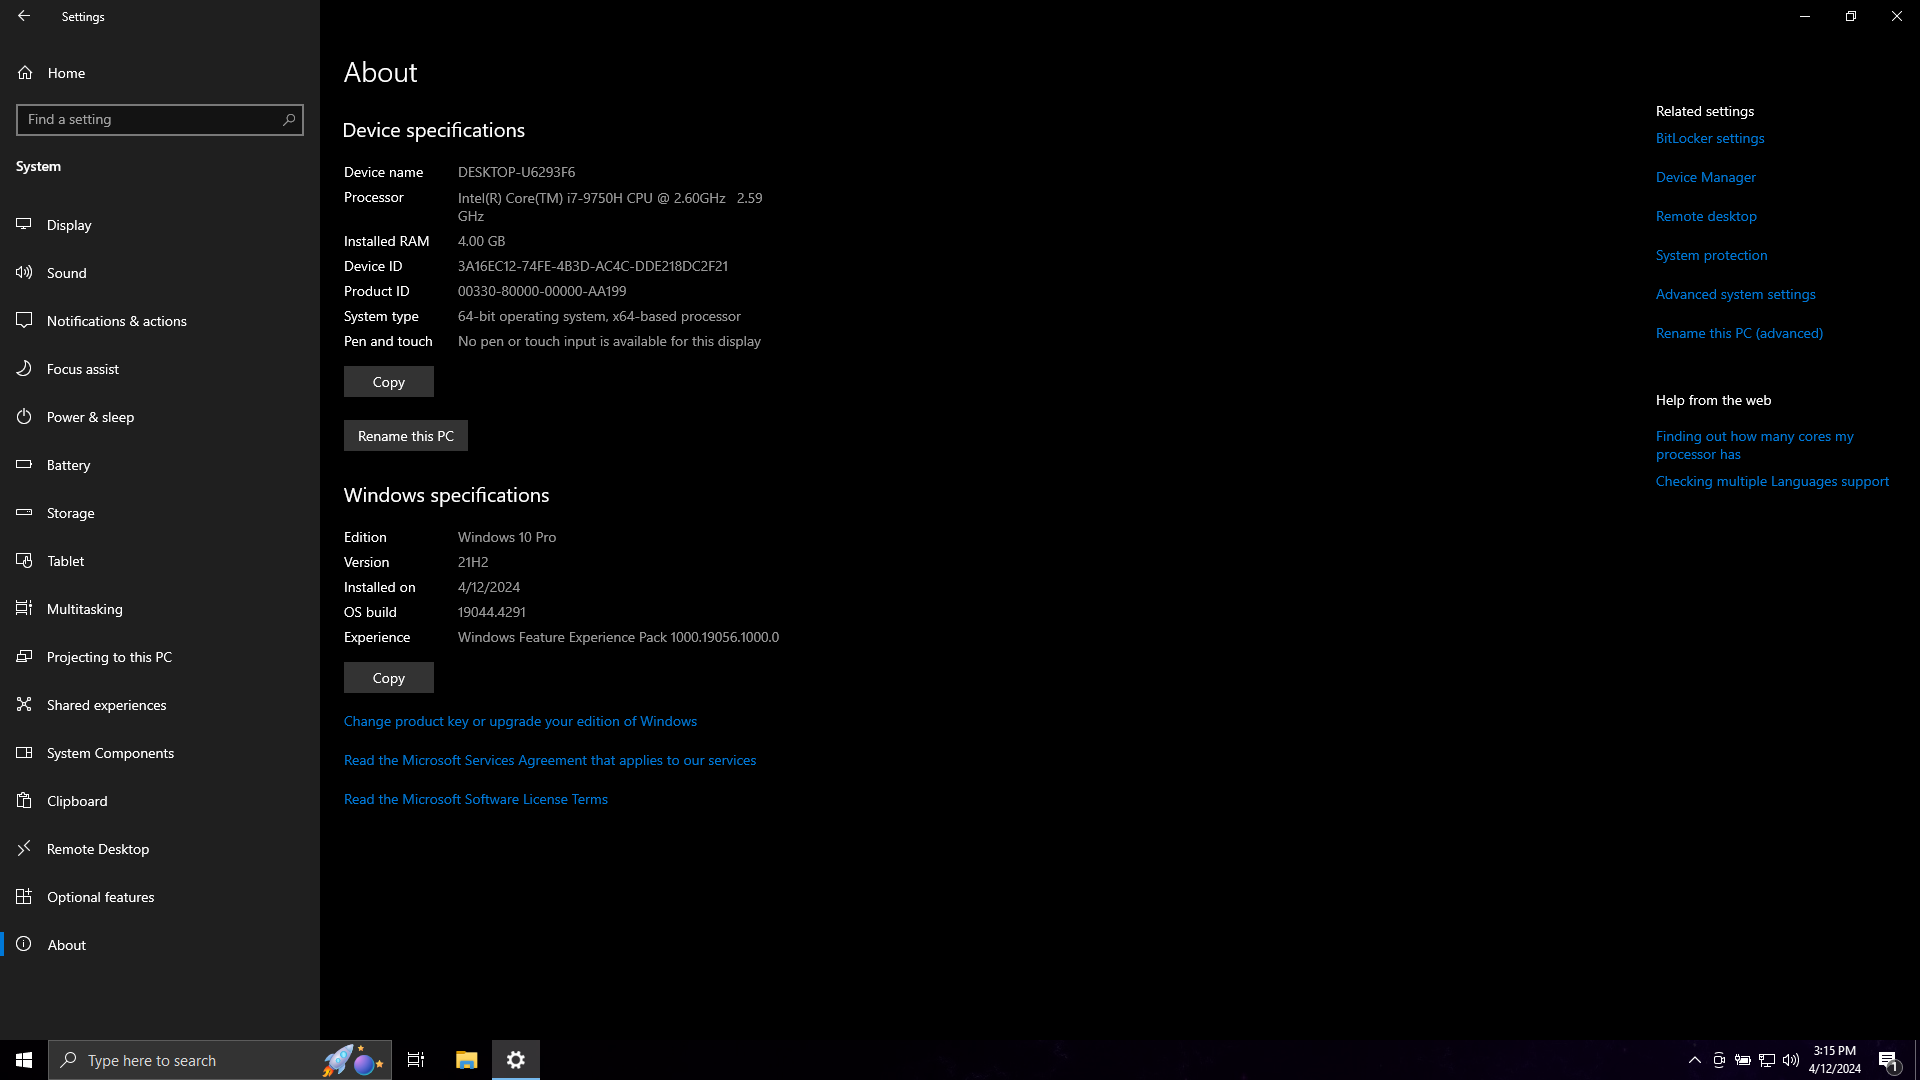Open Device Manager link
This screenshot has height=1080, width=1920.
(x=1705, y=178)
